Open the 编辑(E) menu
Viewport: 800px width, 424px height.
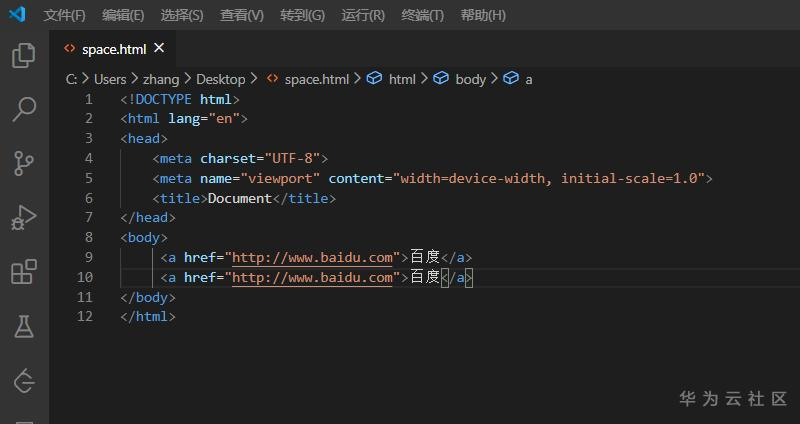pyautogui.click(x=123, y=15)
